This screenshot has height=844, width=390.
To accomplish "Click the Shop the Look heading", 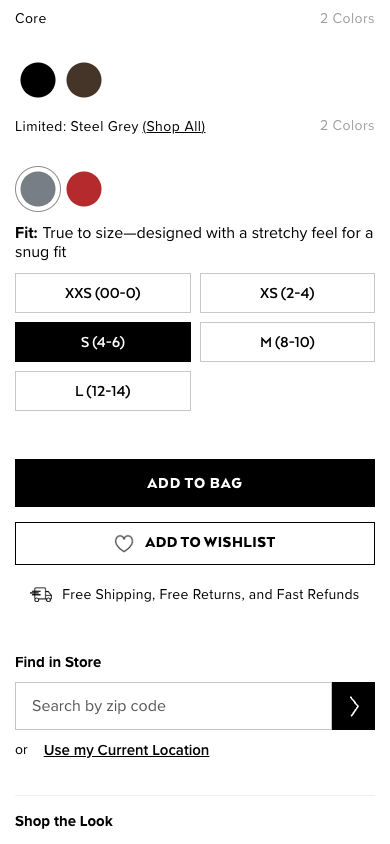I will pos(64,821).
